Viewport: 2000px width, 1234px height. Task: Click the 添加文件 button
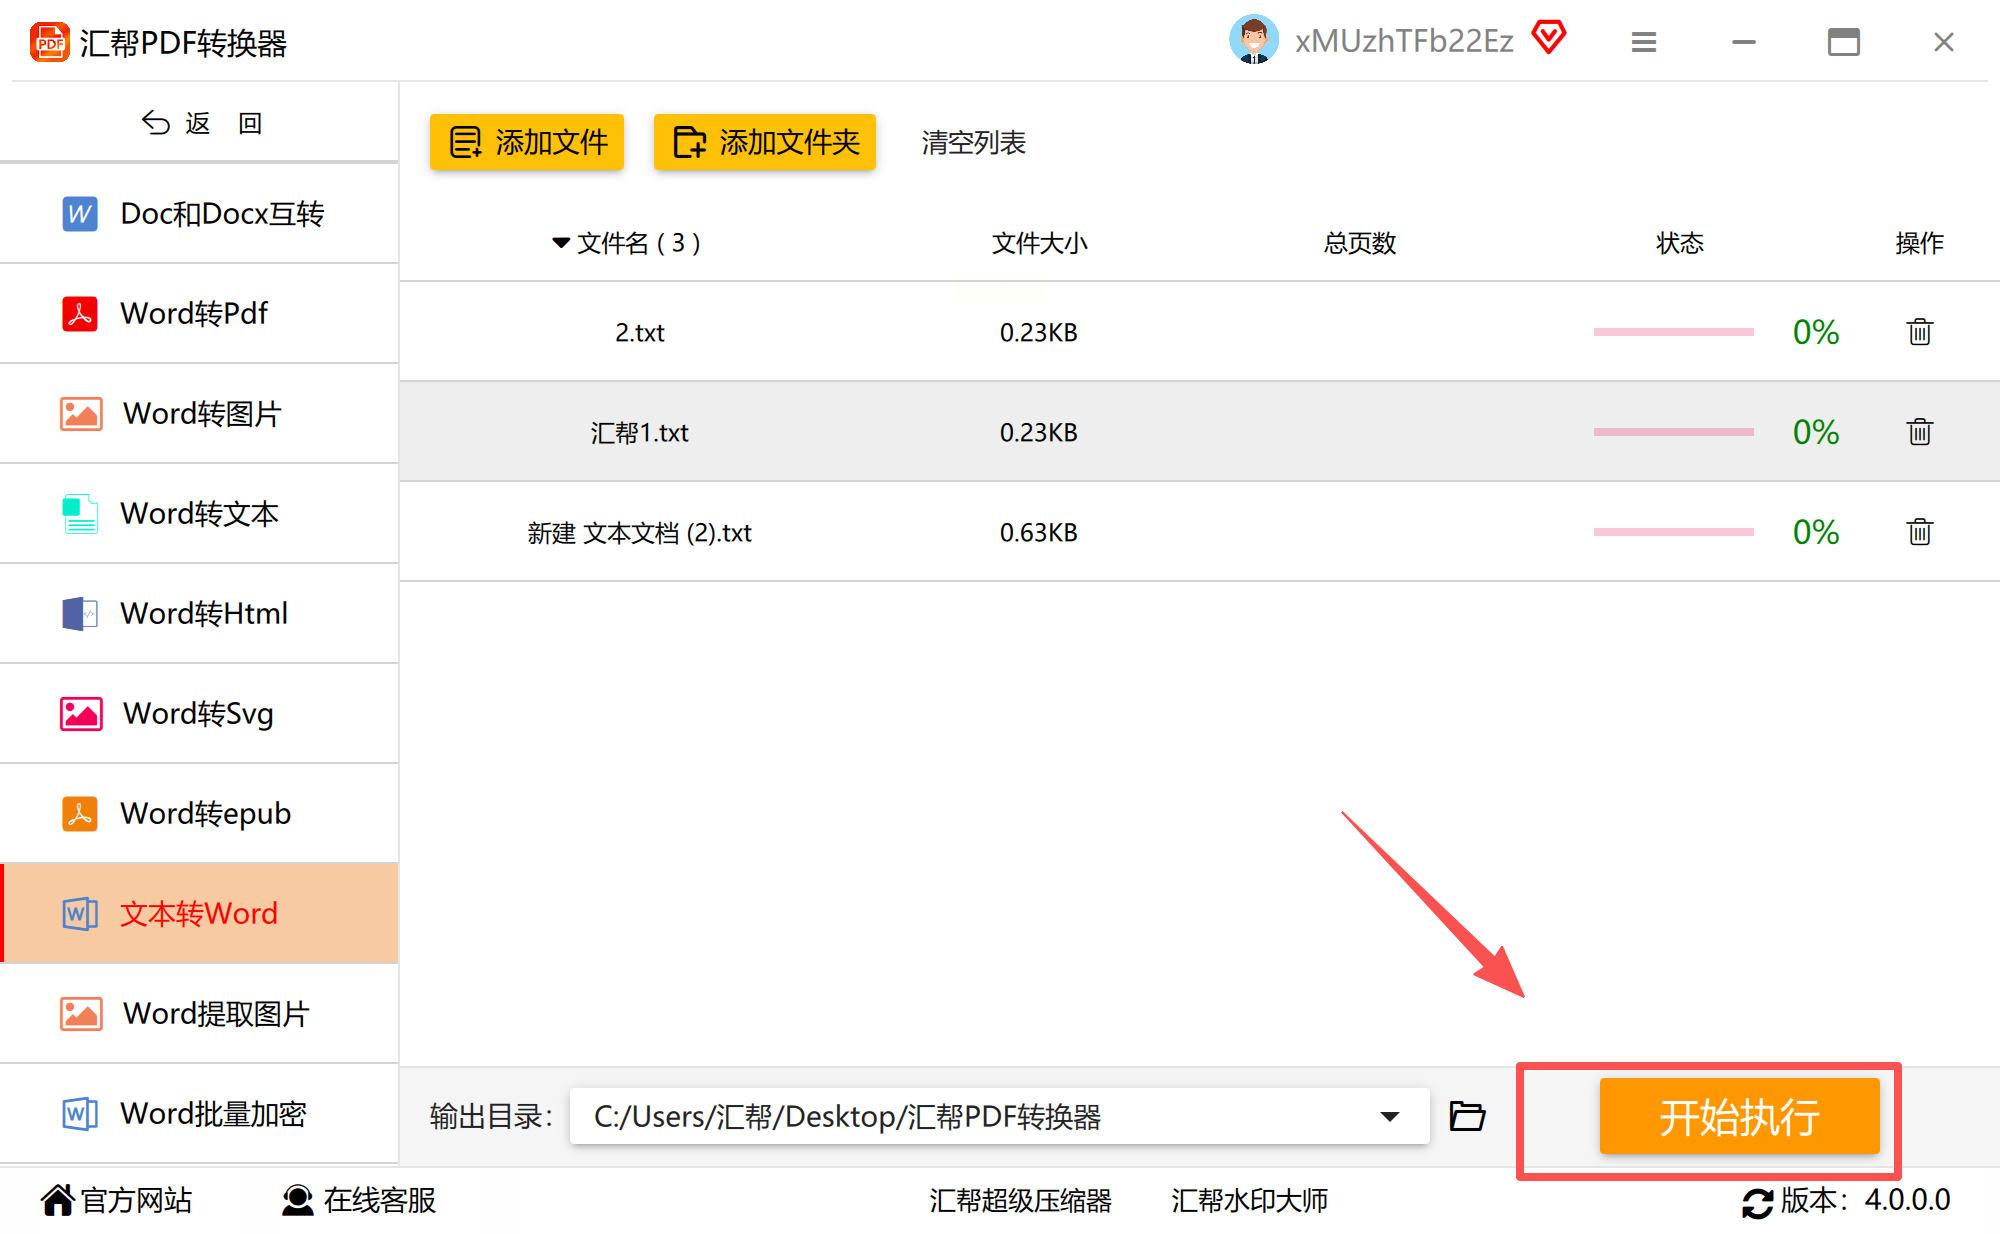527,142
